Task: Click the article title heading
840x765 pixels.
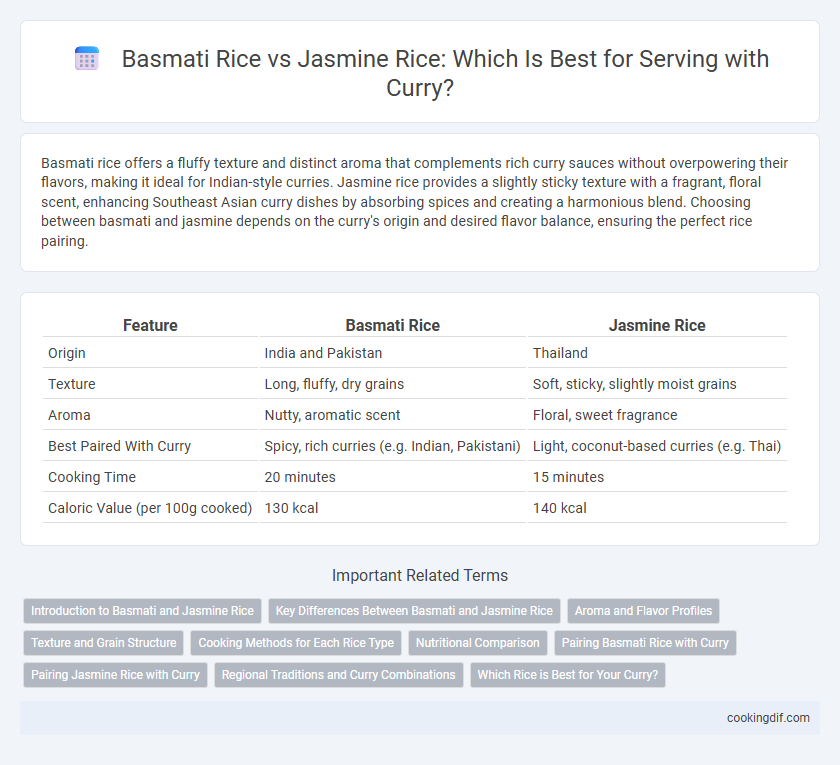Action: 445,72
